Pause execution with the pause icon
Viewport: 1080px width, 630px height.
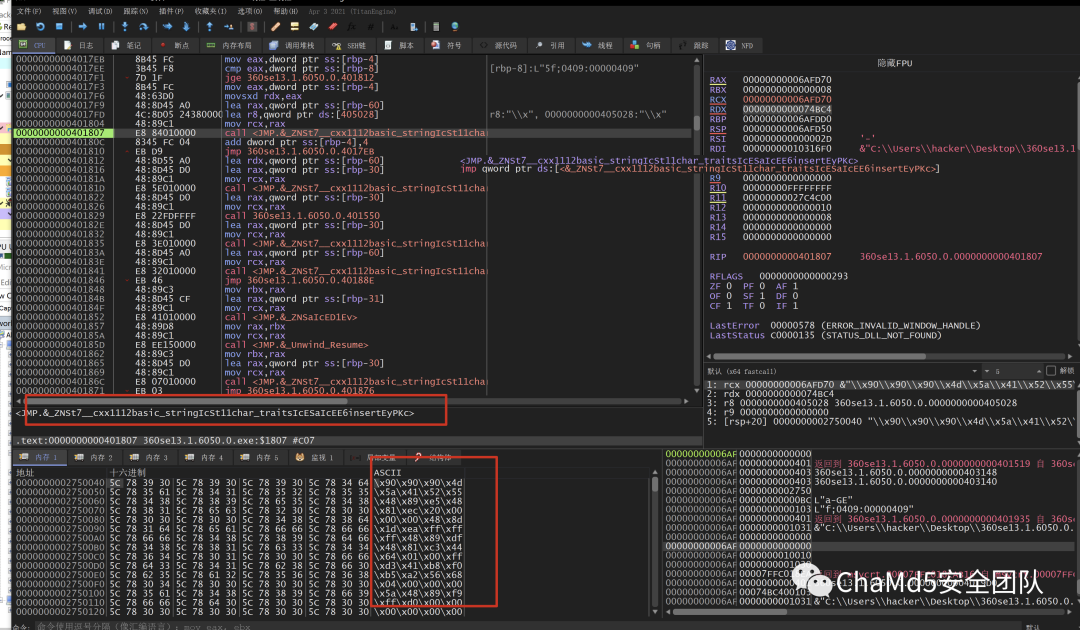(101, 26)
